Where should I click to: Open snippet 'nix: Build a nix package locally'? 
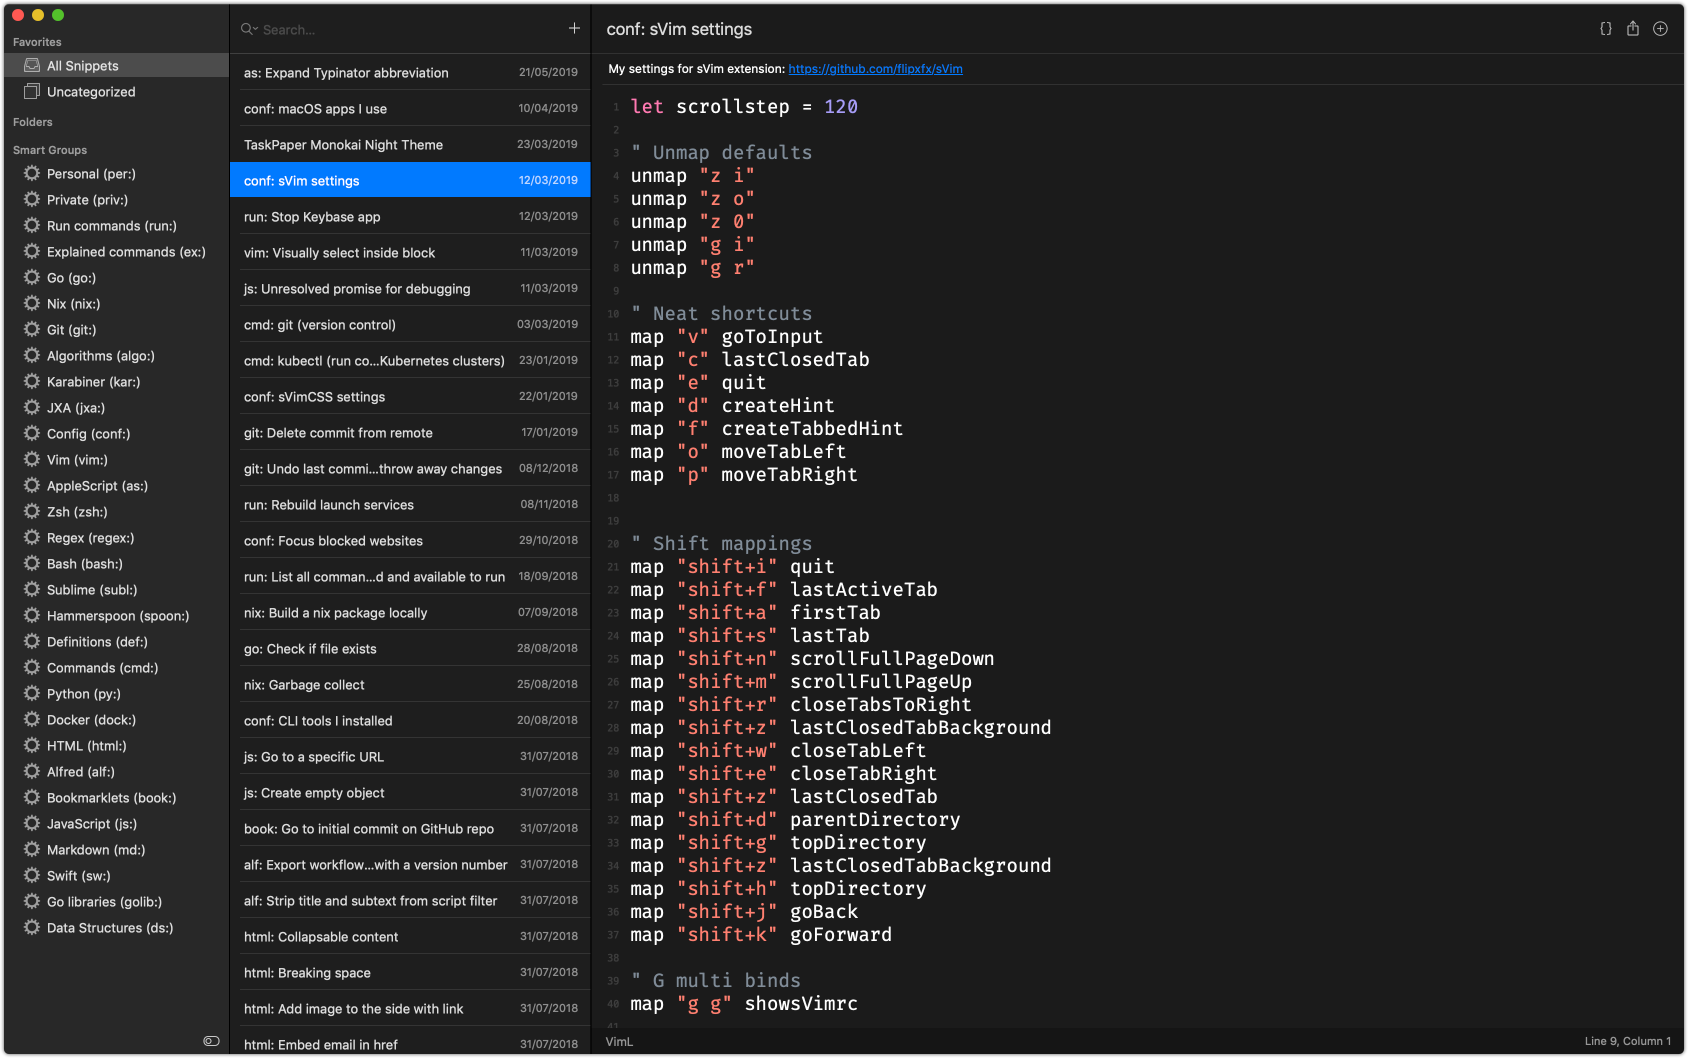pos(410,613)
